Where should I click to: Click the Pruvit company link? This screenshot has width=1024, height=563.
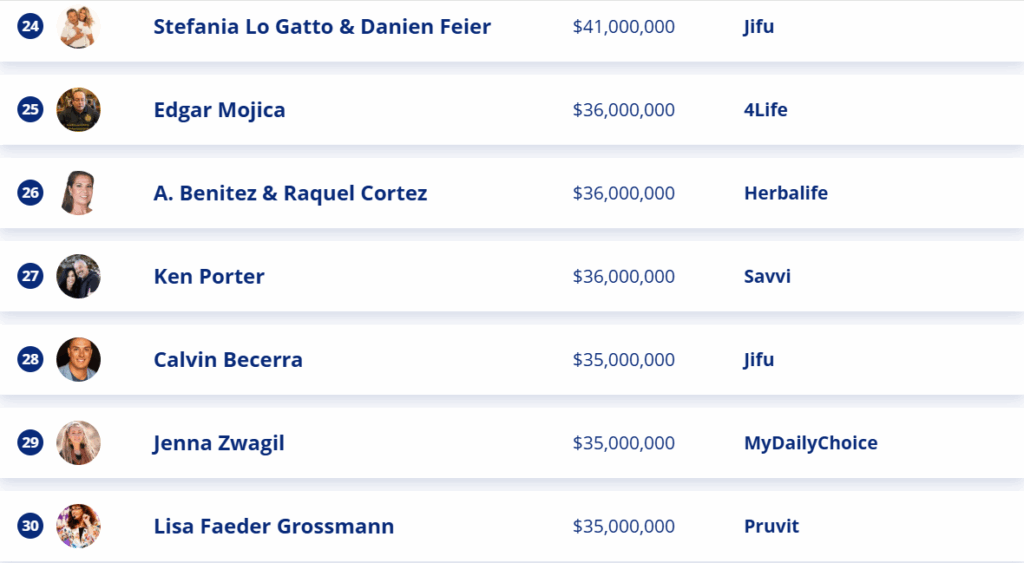point(771,526)
